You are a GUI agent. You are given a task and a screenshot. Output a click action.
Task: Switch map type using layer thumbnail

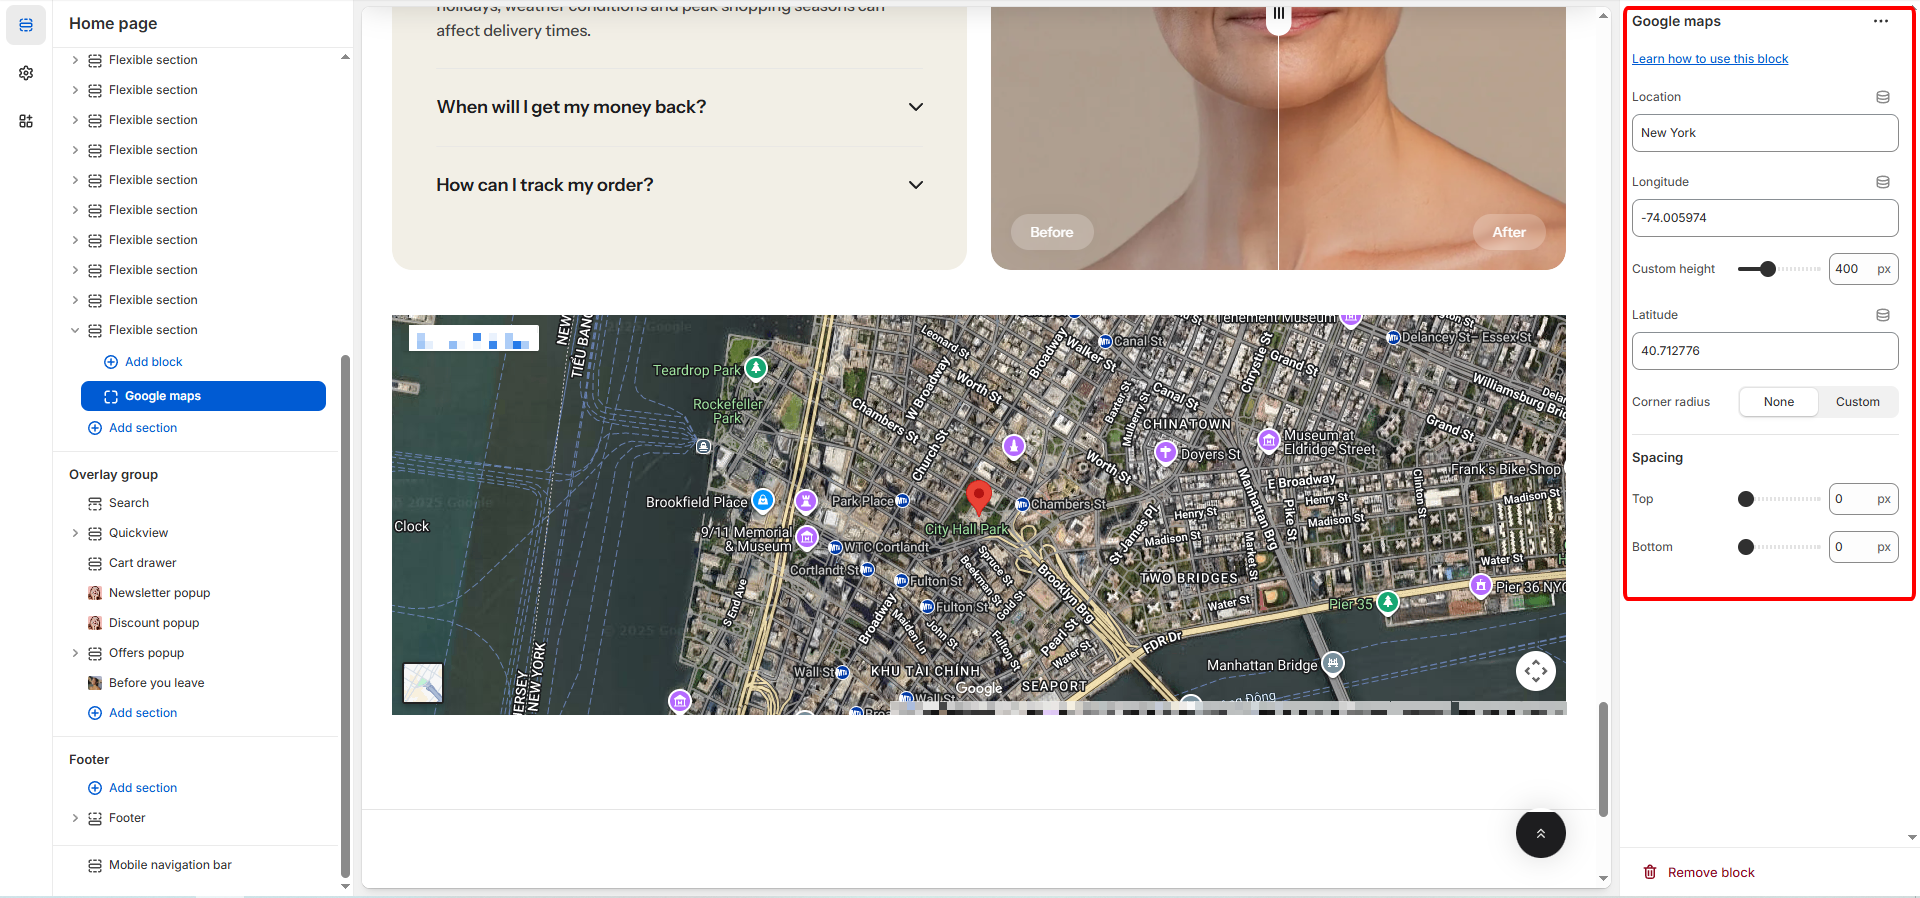tap(423, 683)
